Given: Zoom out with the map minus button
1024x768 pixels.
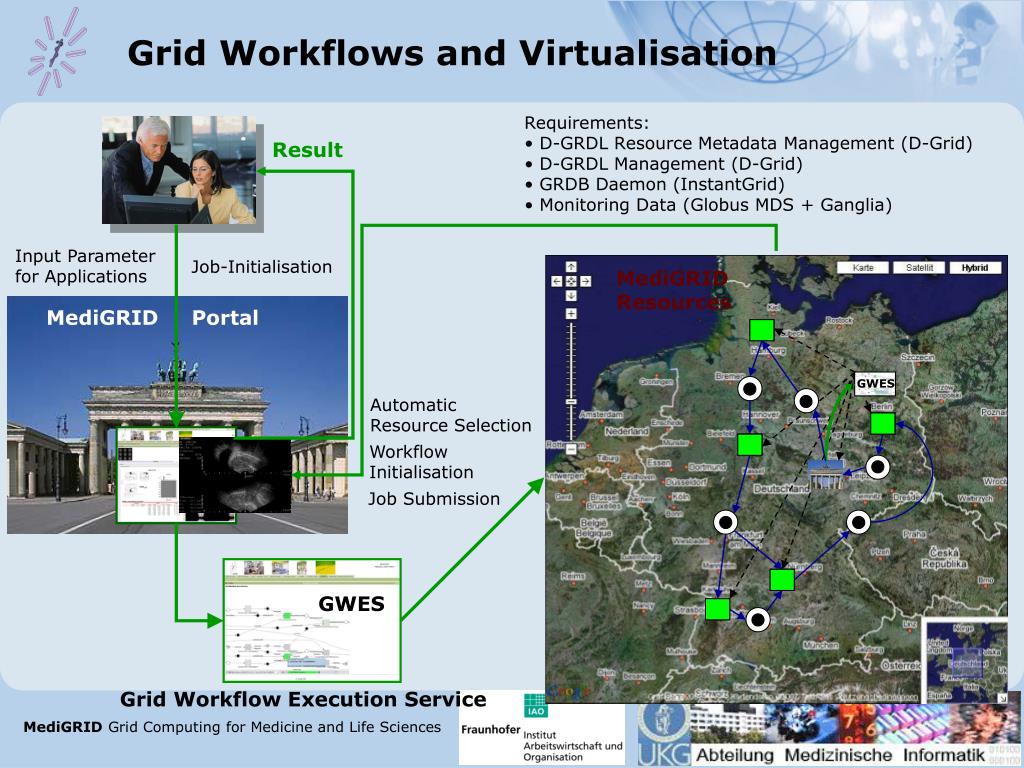Looking at the screenshot, I should click(x=571, y=449).
